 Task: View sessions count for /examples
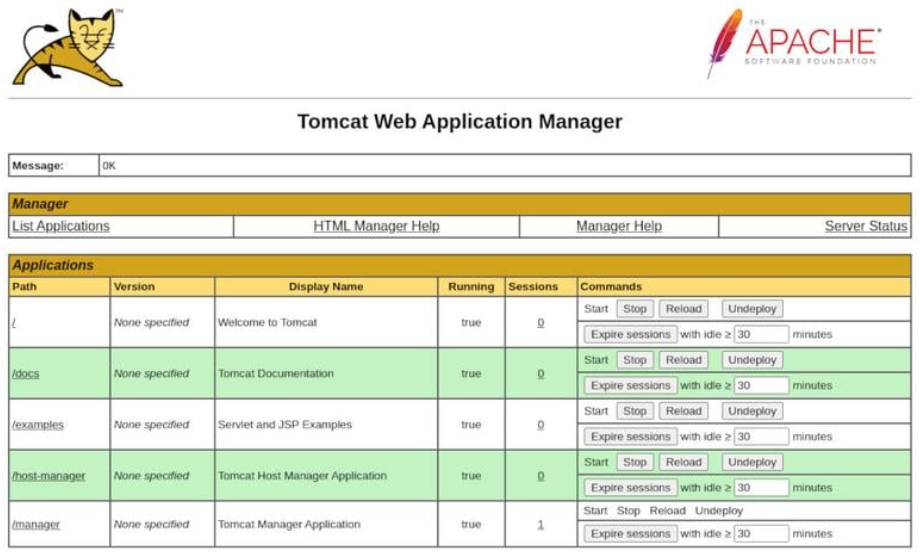pyautogui.click(x=540, y=425)
